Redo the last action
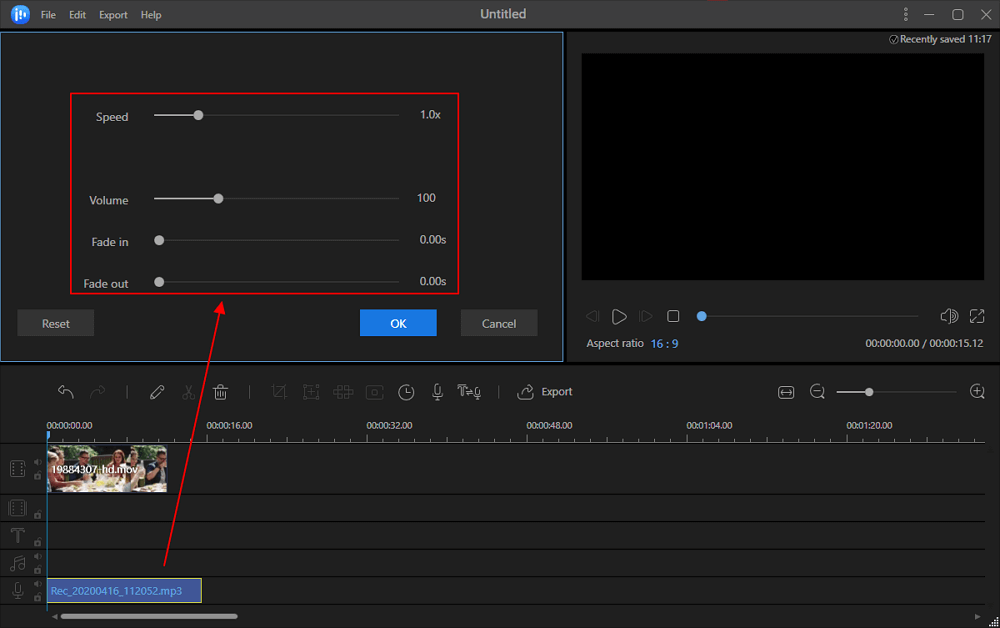The height and width of the screenshot is (628, 1000). click(x=97, y=391)
